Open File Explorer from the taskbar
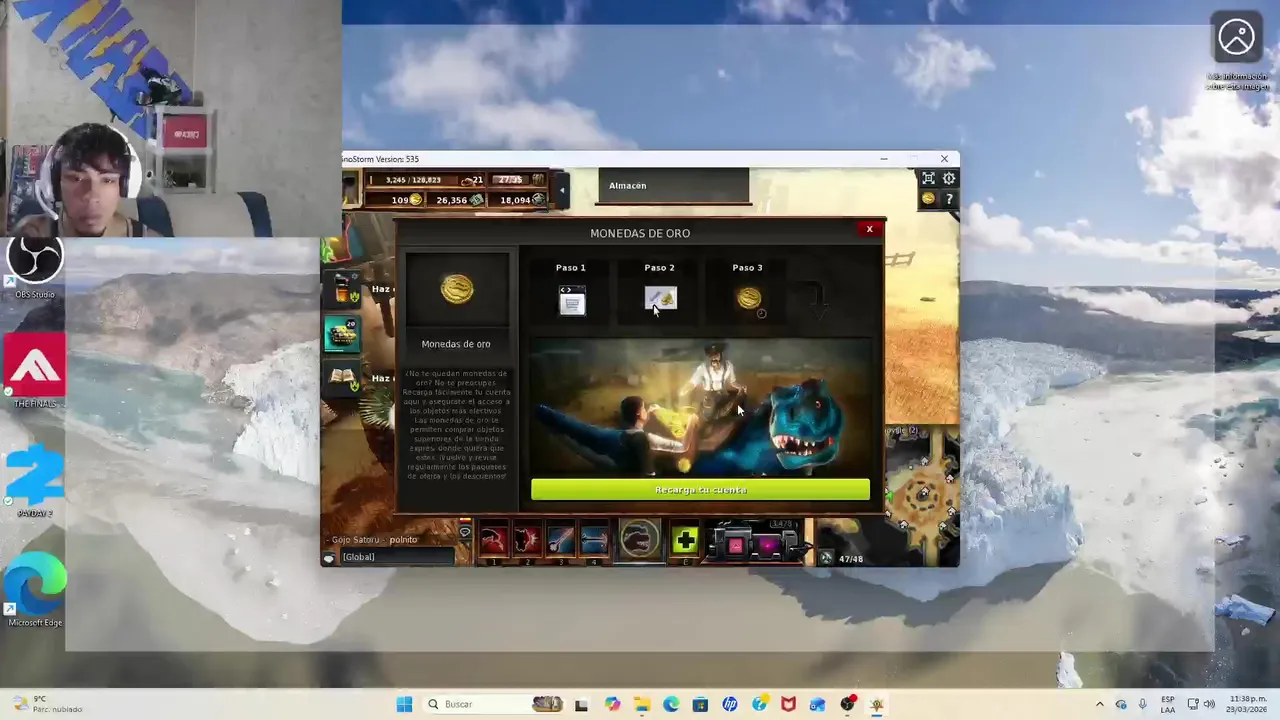Image resolution: width=1280 pixels, height=720 pixels. 641,704
